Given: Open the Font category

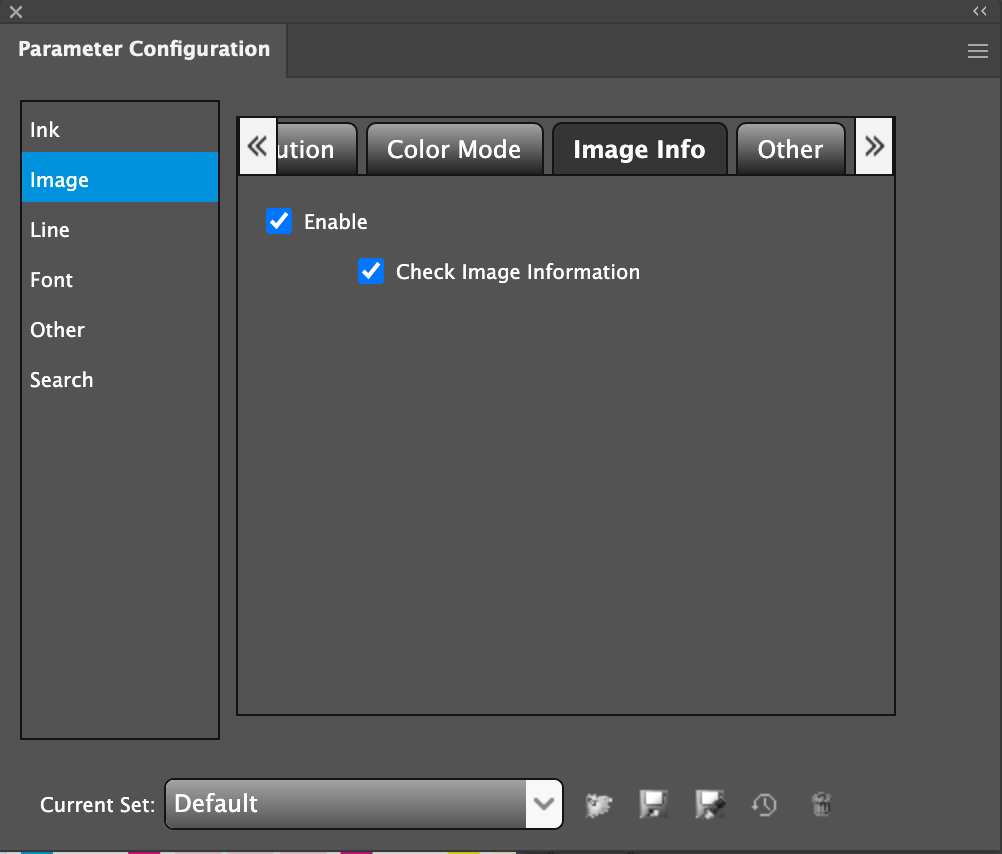Looking at the screenshot, I should (52, 280).
